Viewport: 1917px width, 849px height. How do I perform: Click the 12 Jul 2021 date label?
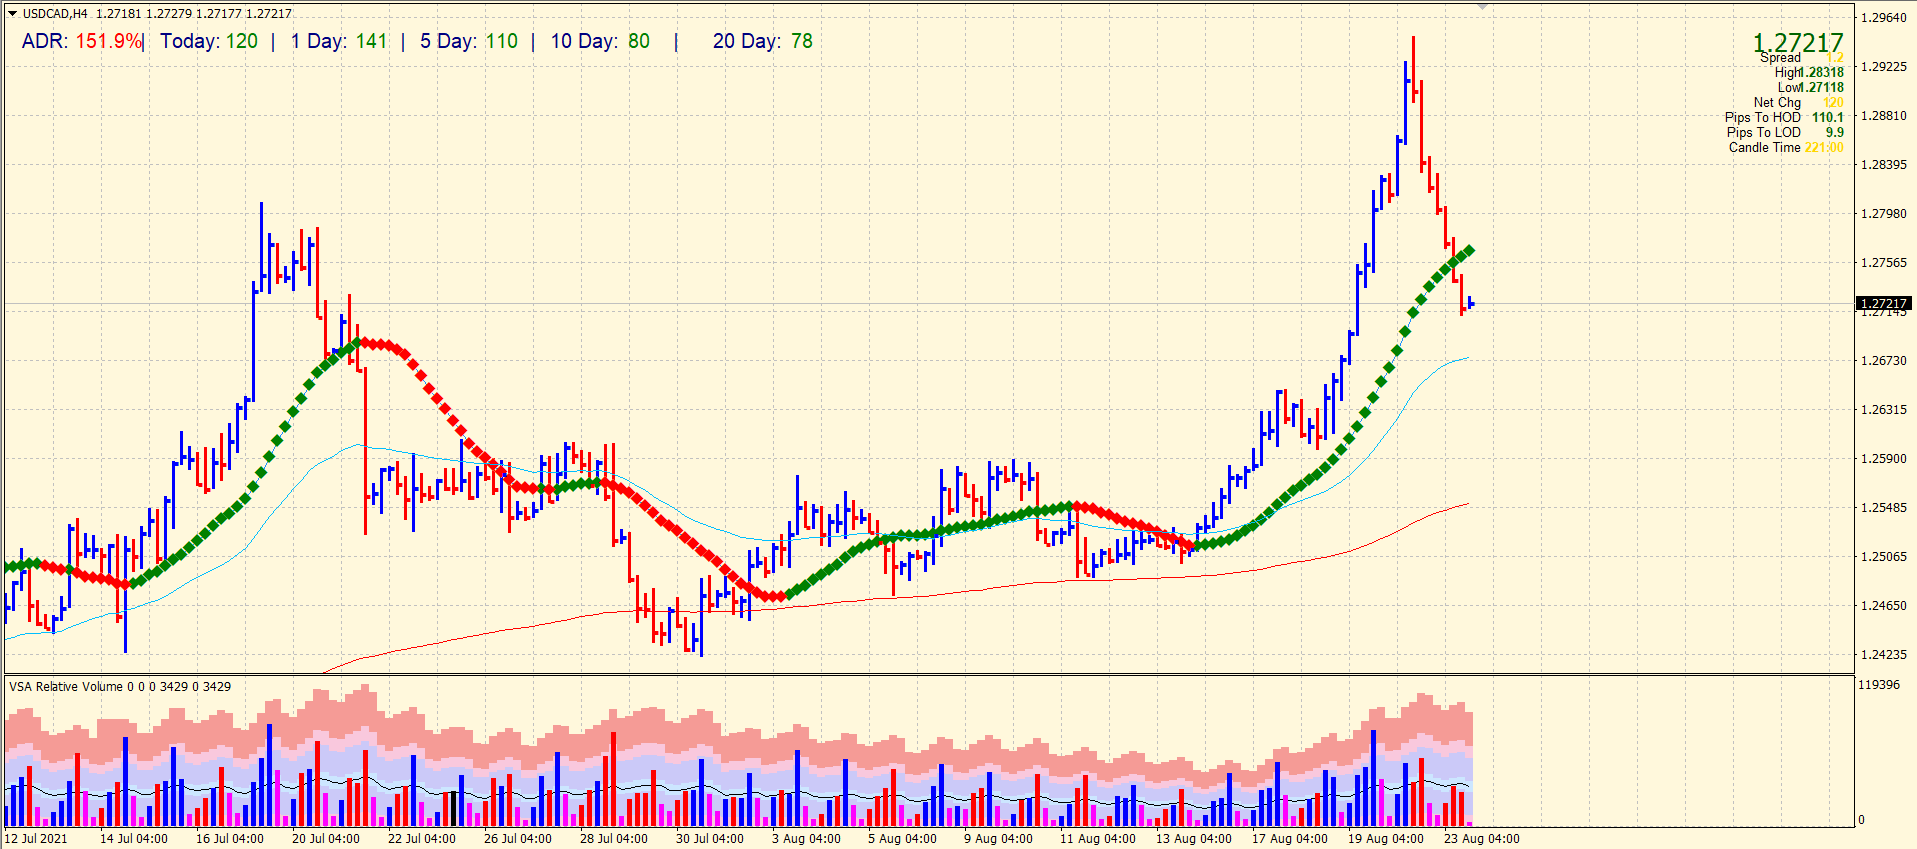[36, 839]
